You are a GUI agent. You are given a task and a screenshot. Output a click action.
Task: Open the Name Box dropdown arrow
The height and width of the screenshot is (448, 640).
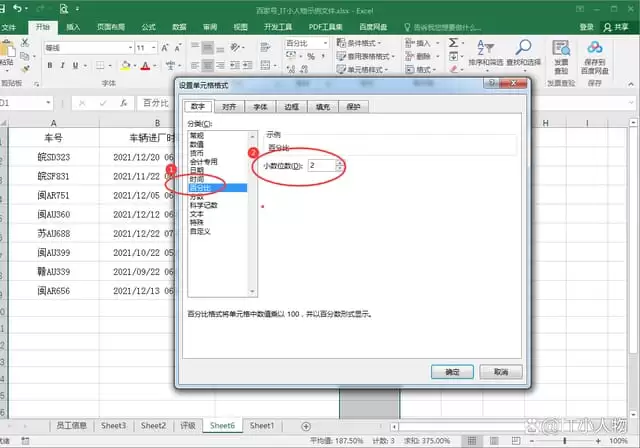point(48,103)
